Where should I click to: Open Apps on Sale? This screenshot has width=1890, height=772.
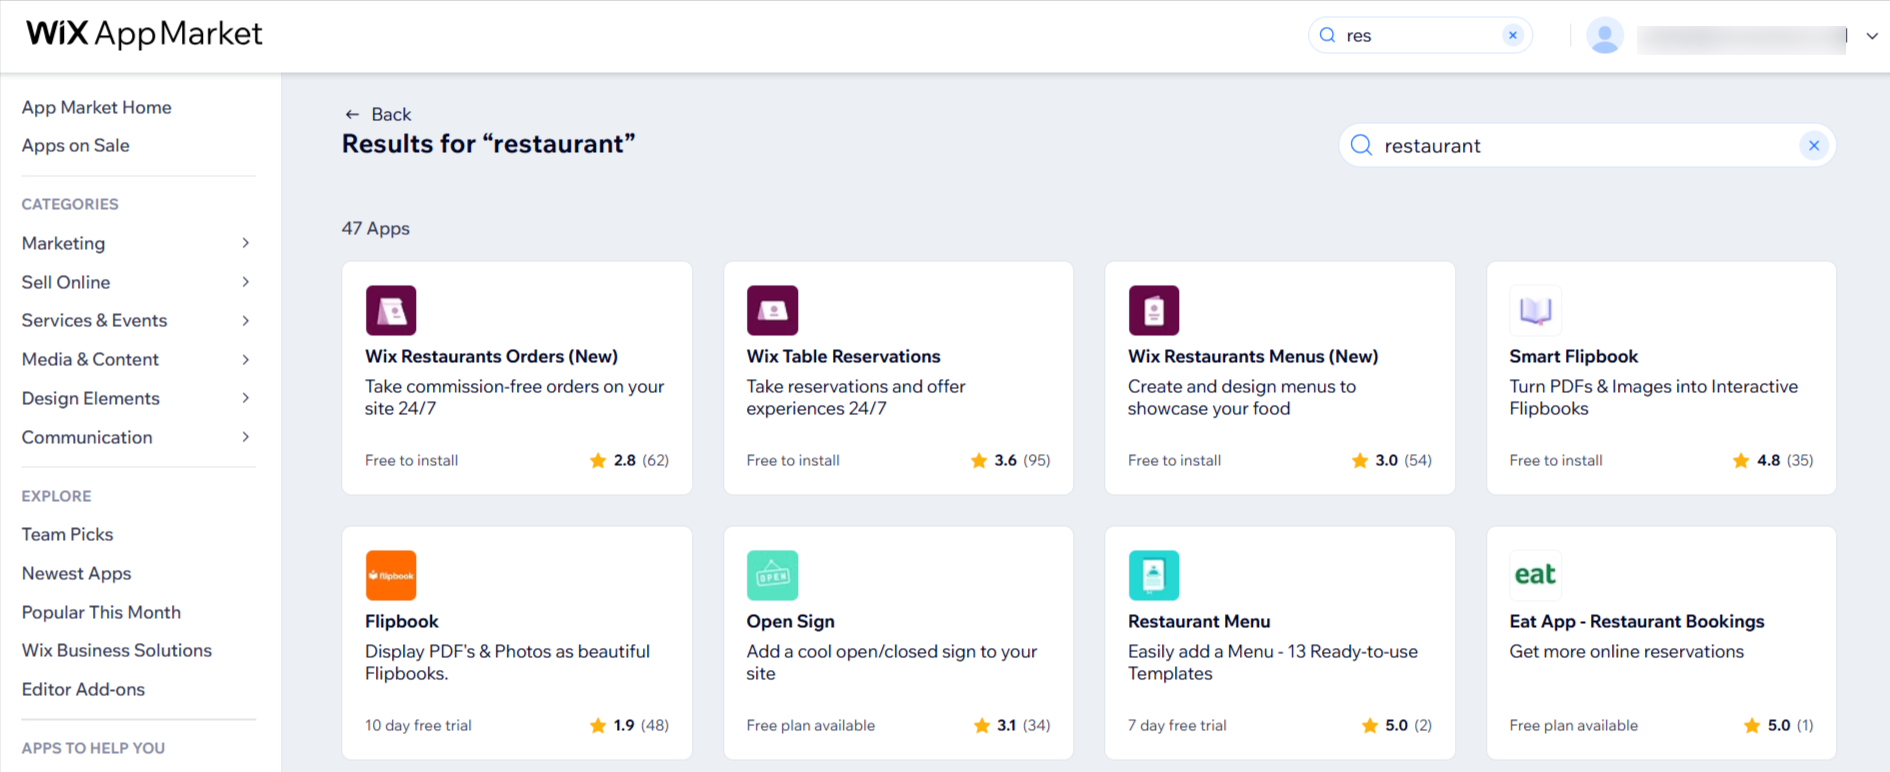[x=76, y=145]
